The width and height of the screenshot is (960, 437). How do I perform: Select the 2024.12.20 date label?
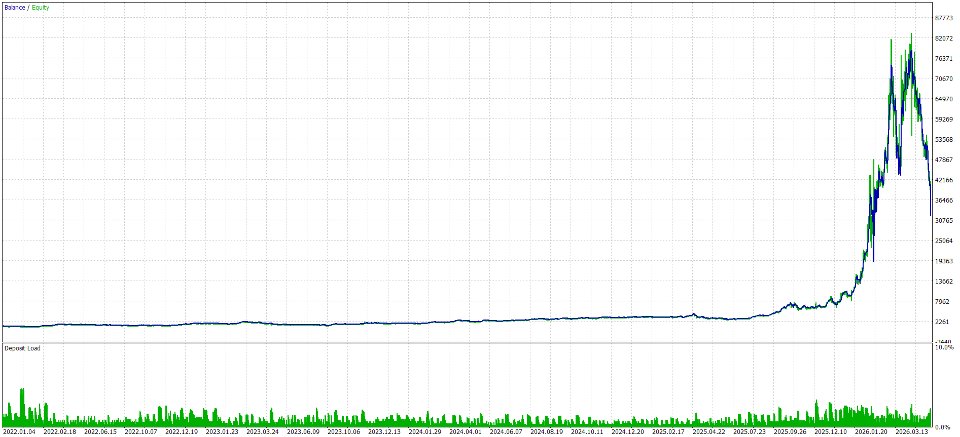pos(628,431)
